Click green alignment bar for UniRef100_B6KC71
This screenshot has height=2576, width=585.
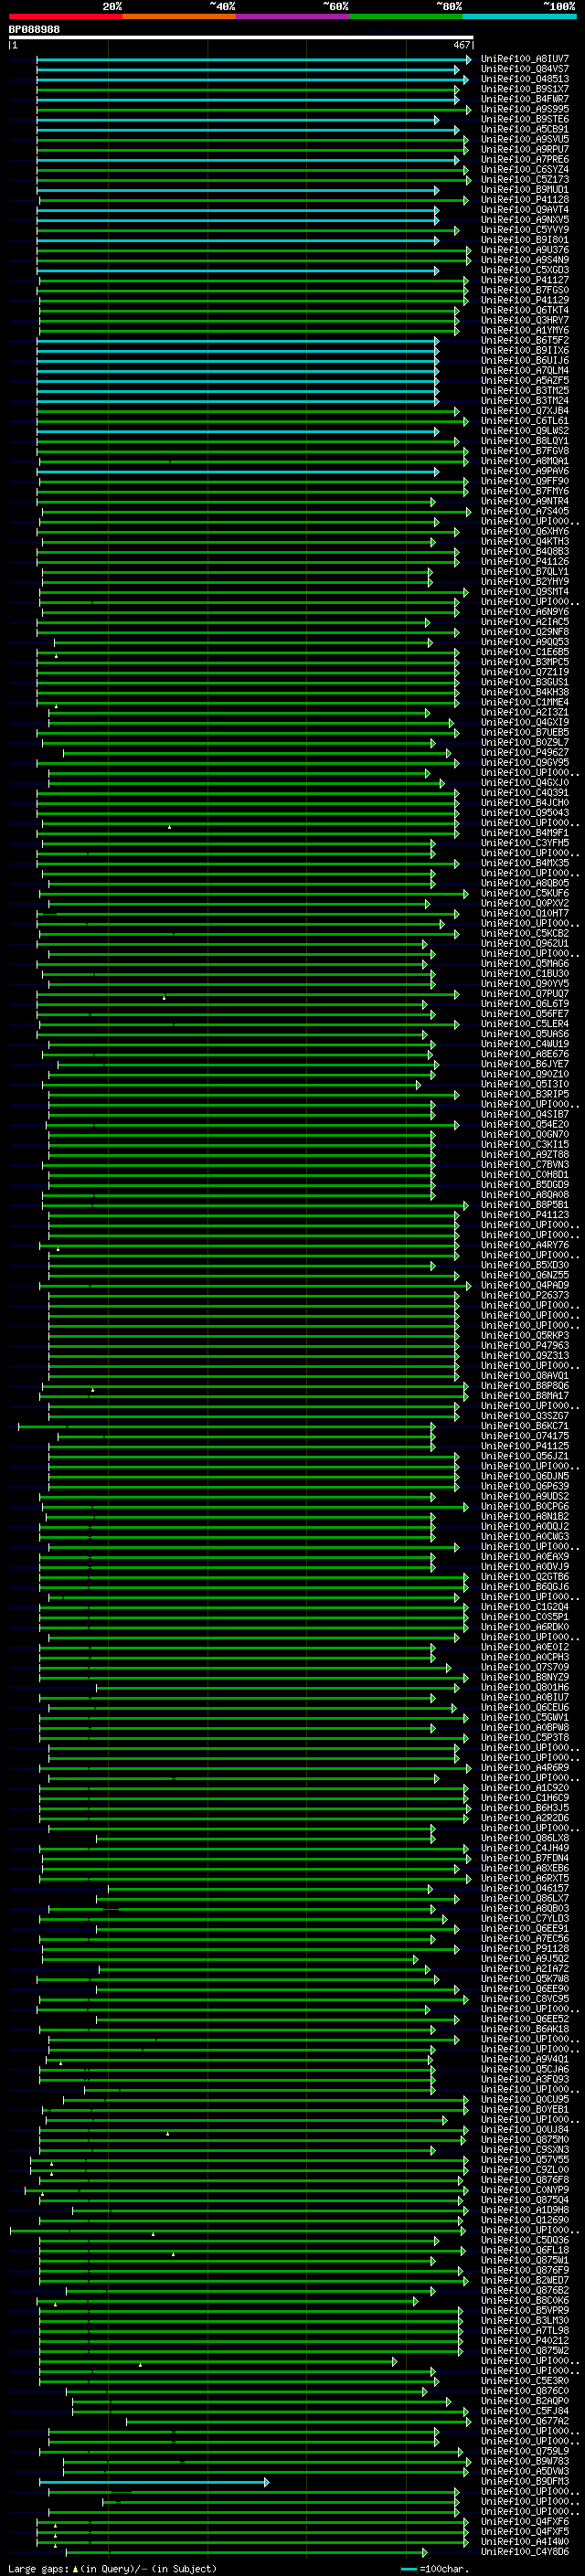226,1426
